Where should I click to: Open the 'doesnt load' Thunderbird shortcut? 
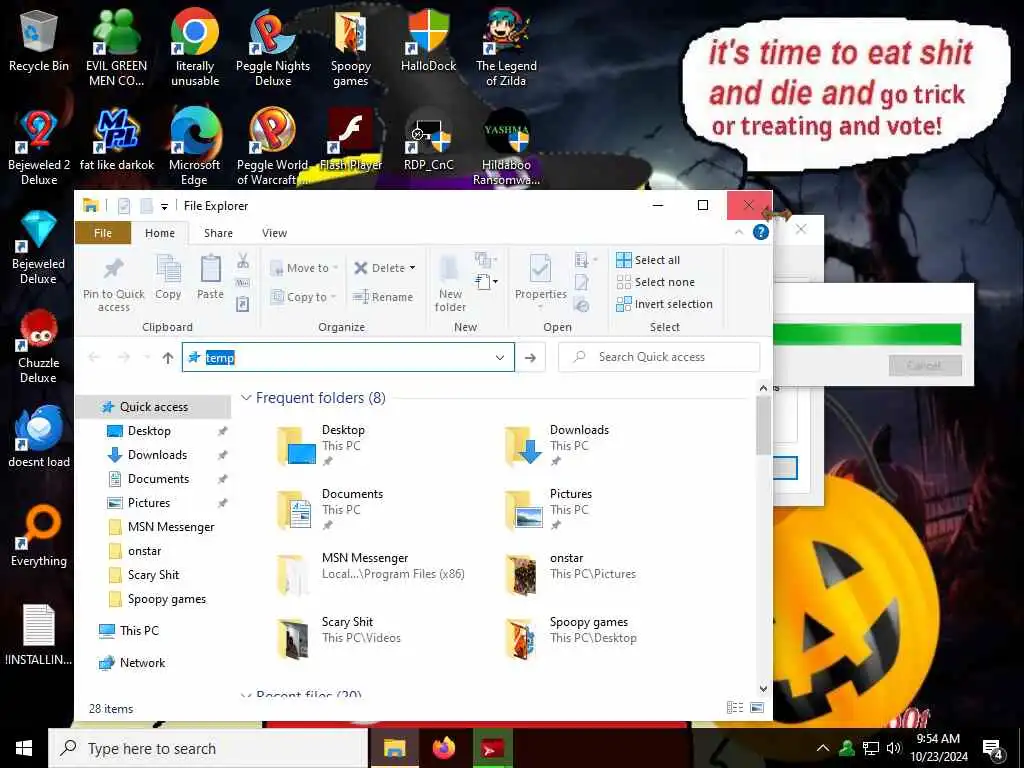click(x=39, y=436)
